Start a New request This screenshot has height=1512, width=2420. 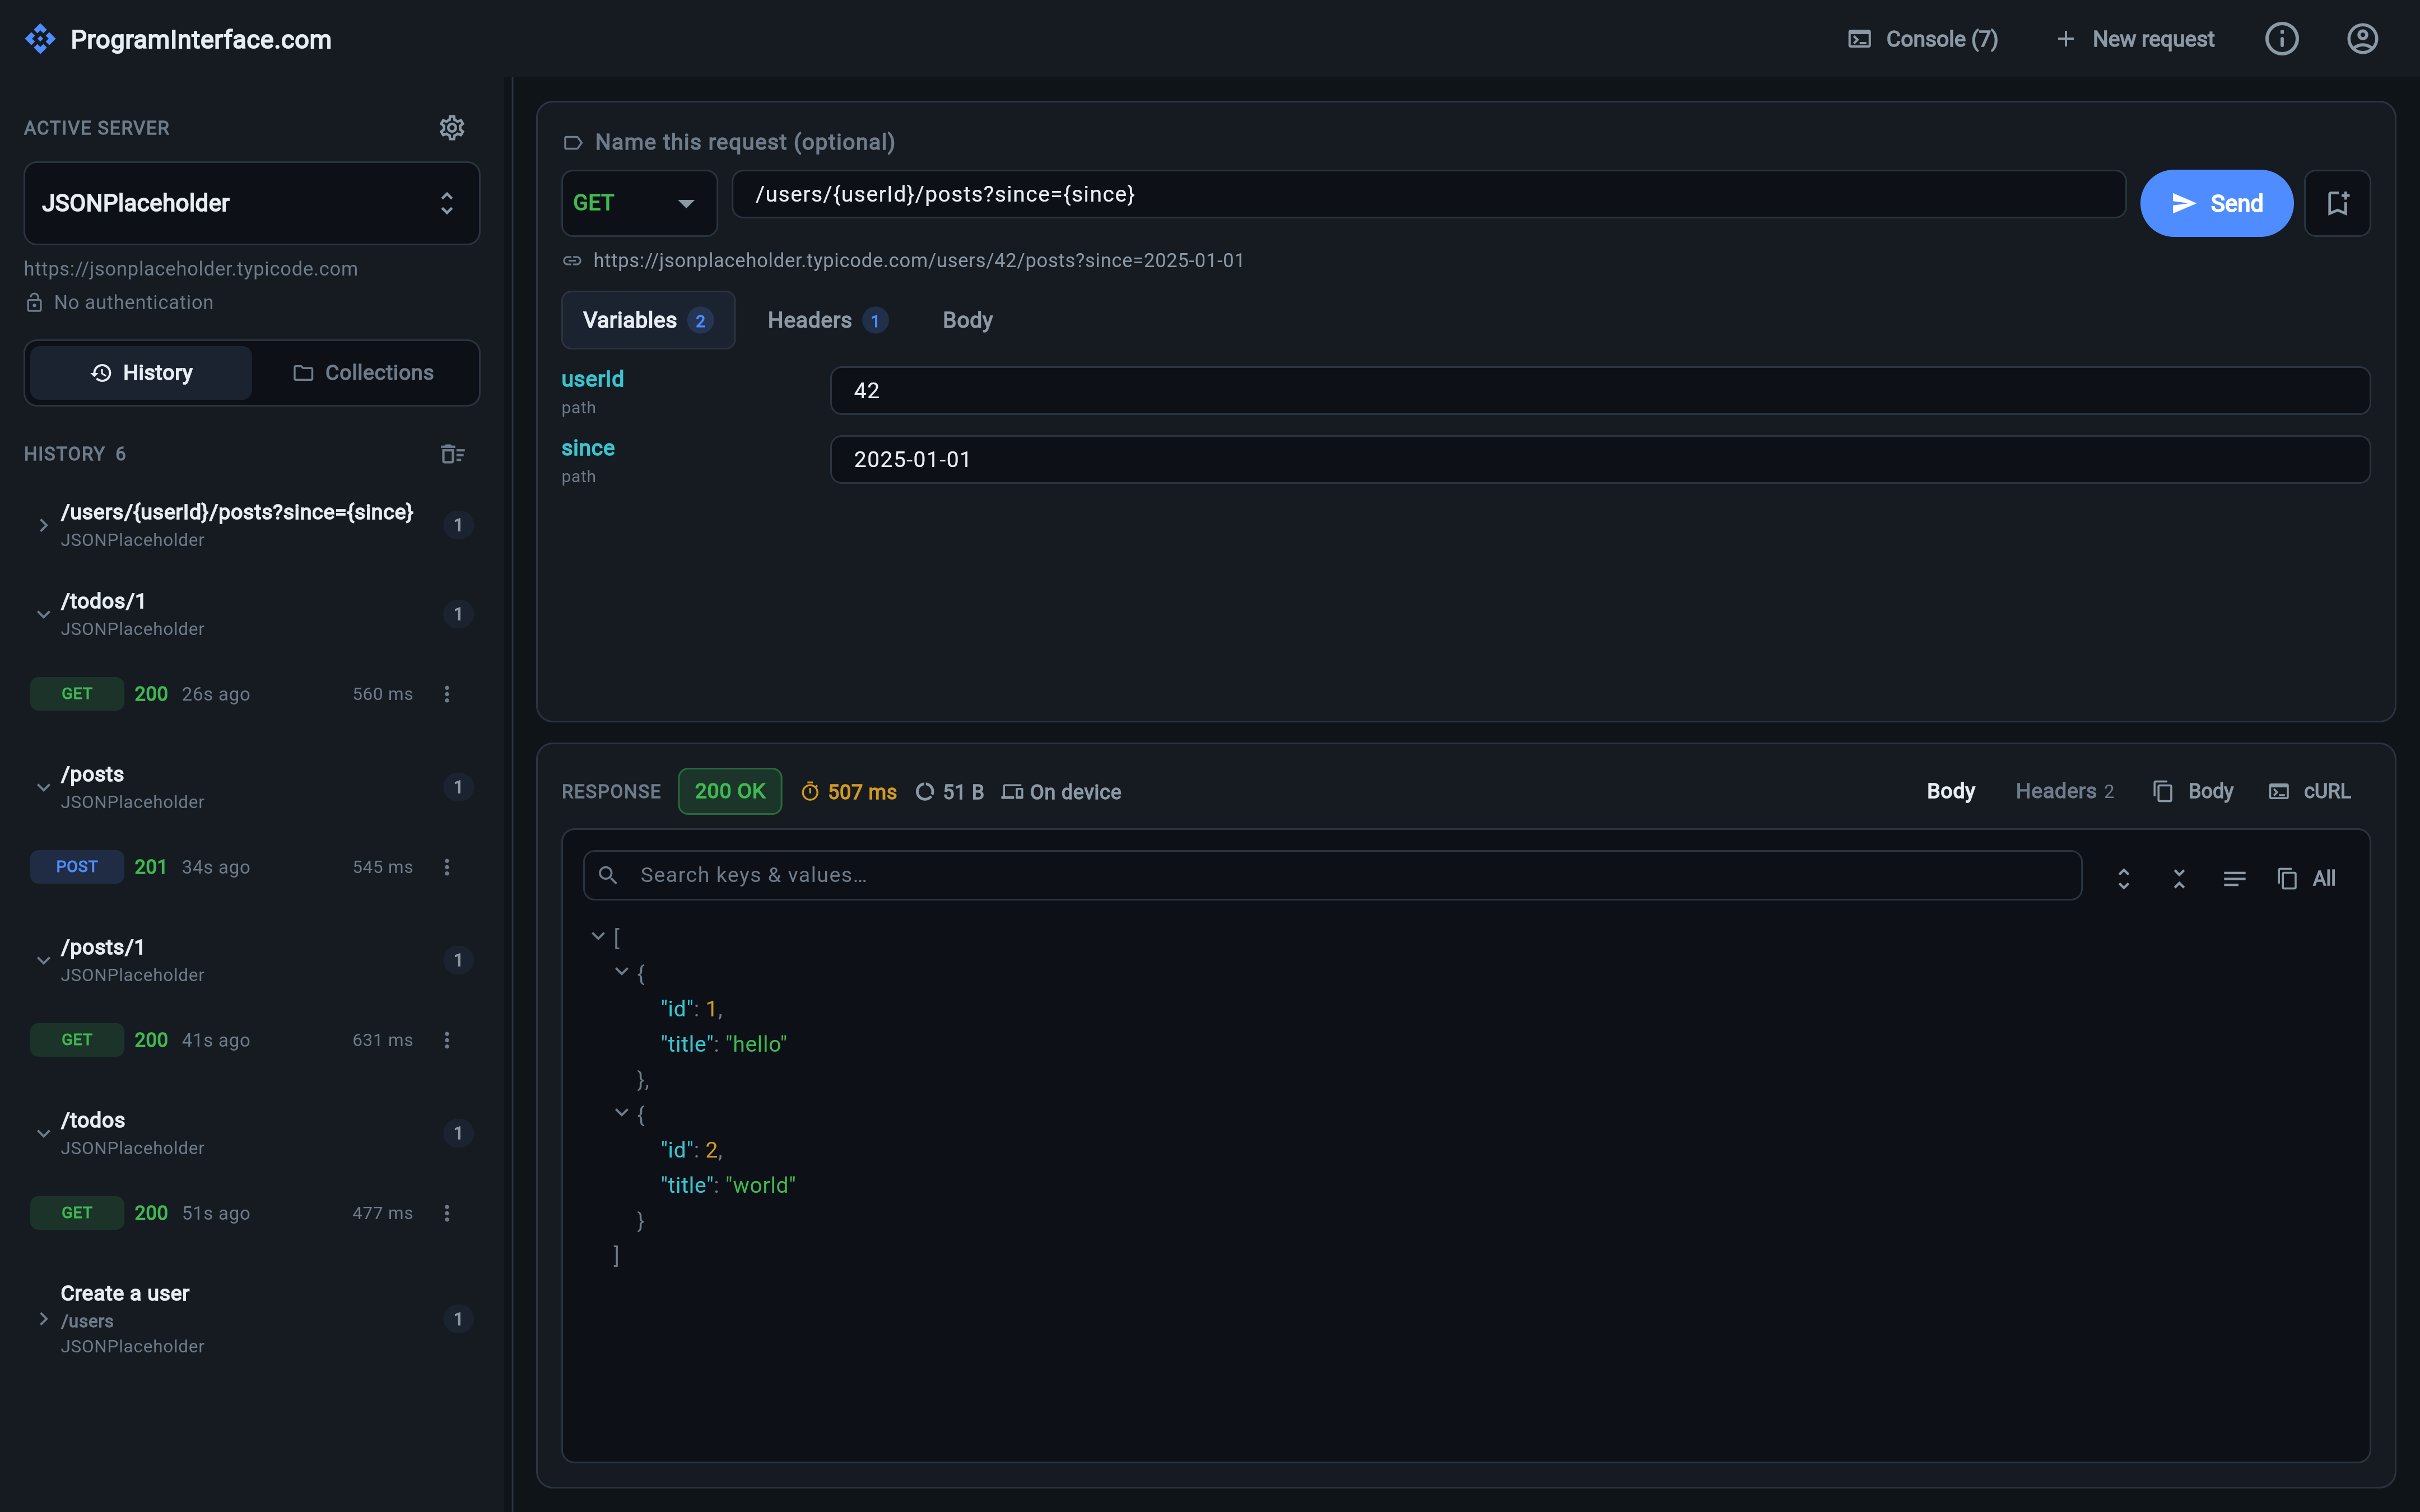[x=2135, y=39]
